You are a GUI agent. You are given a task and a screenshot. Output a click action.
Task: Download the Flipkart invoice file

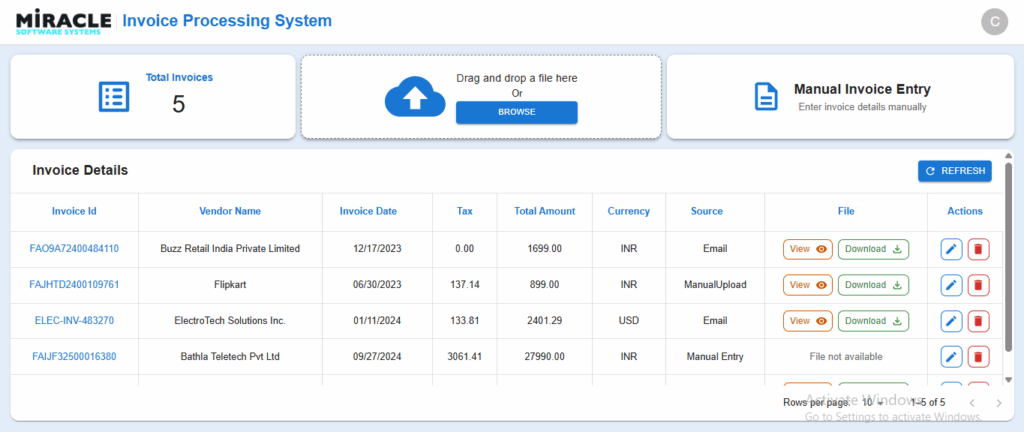tap(873, 285)
